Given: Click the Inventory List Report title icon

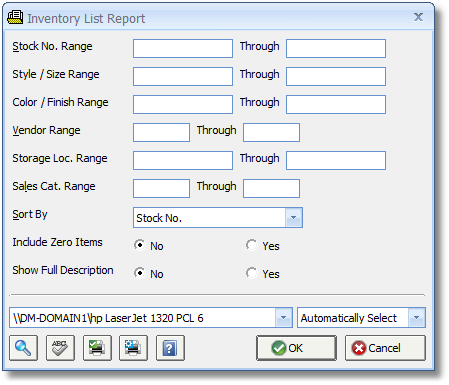Looking at the screenshot, I should pyautogui.click(x=15, y=17).
